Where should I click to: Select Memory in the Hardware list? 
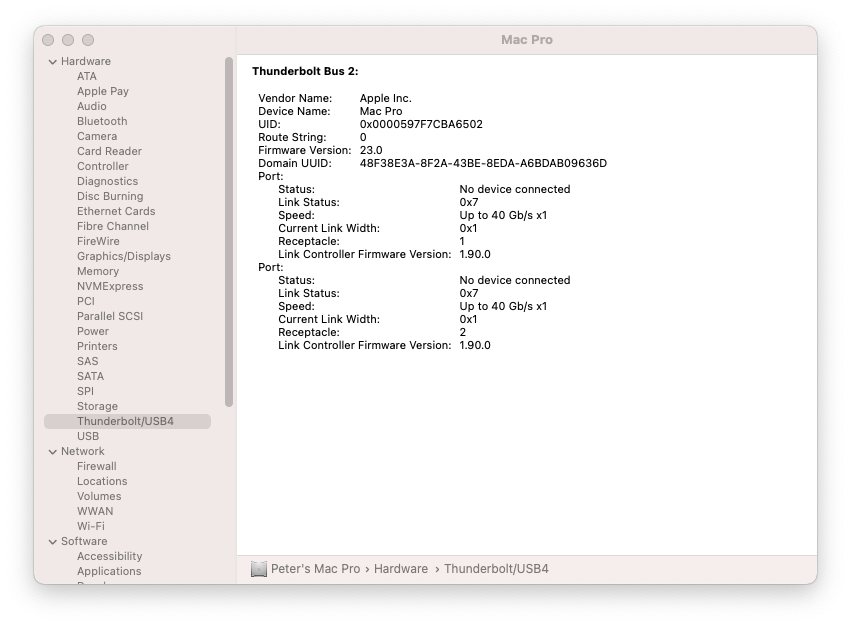98,271
